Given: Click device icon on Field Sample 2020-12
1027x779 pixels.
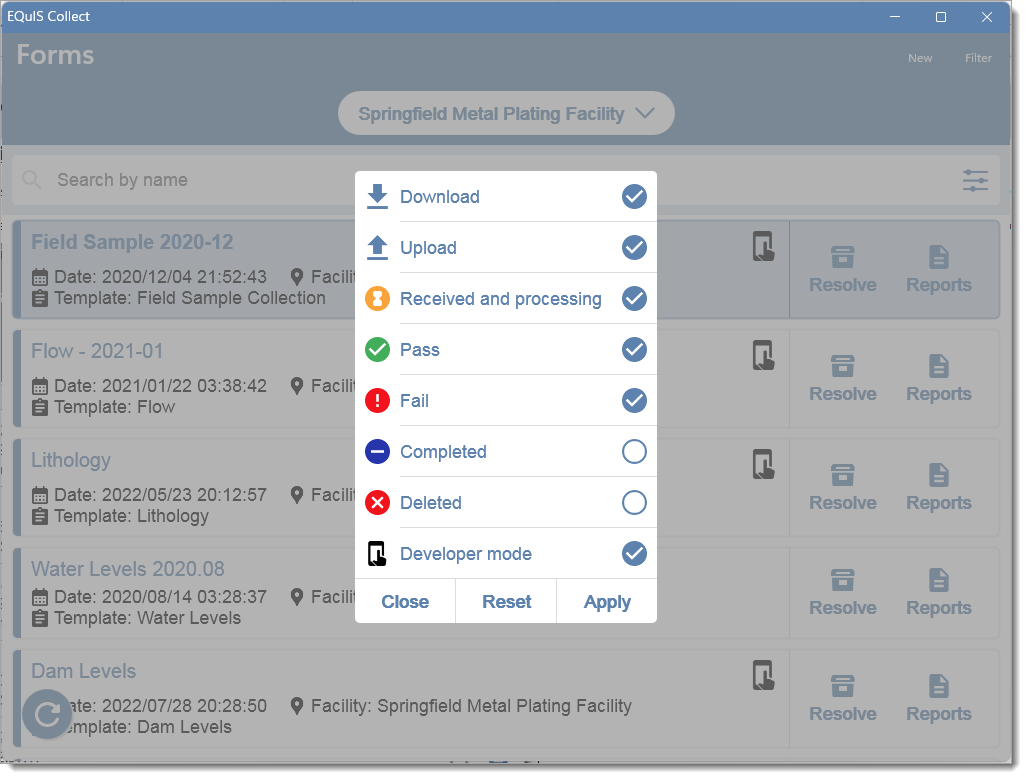Looking at the screenshot, I should [x=764, y=247].
